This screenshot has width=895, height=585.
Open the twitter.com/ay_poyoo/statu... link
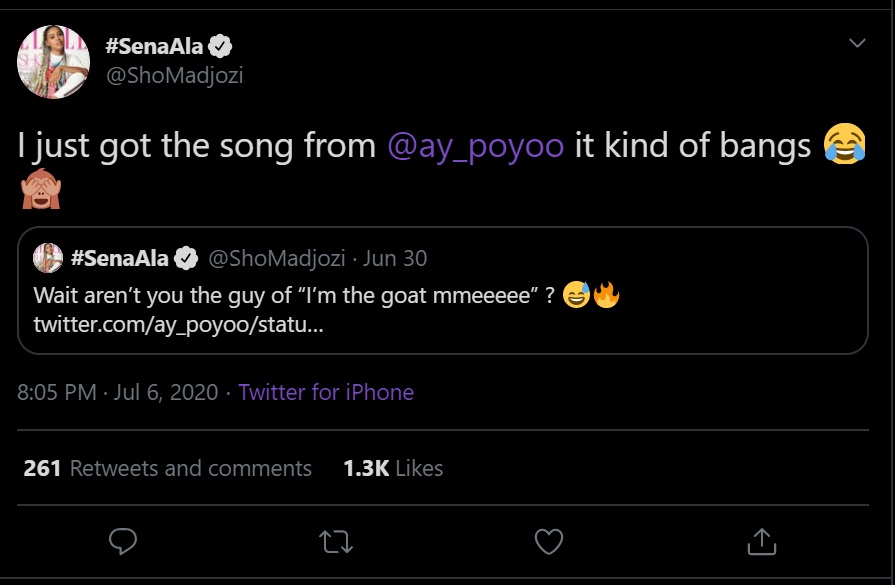point(178,326)
